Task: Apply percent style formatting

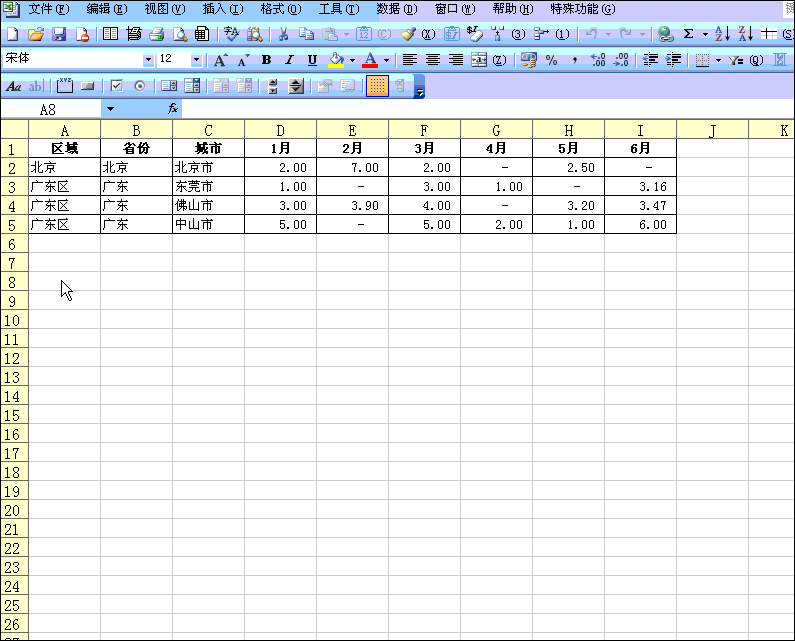Action: click(551, 60)
